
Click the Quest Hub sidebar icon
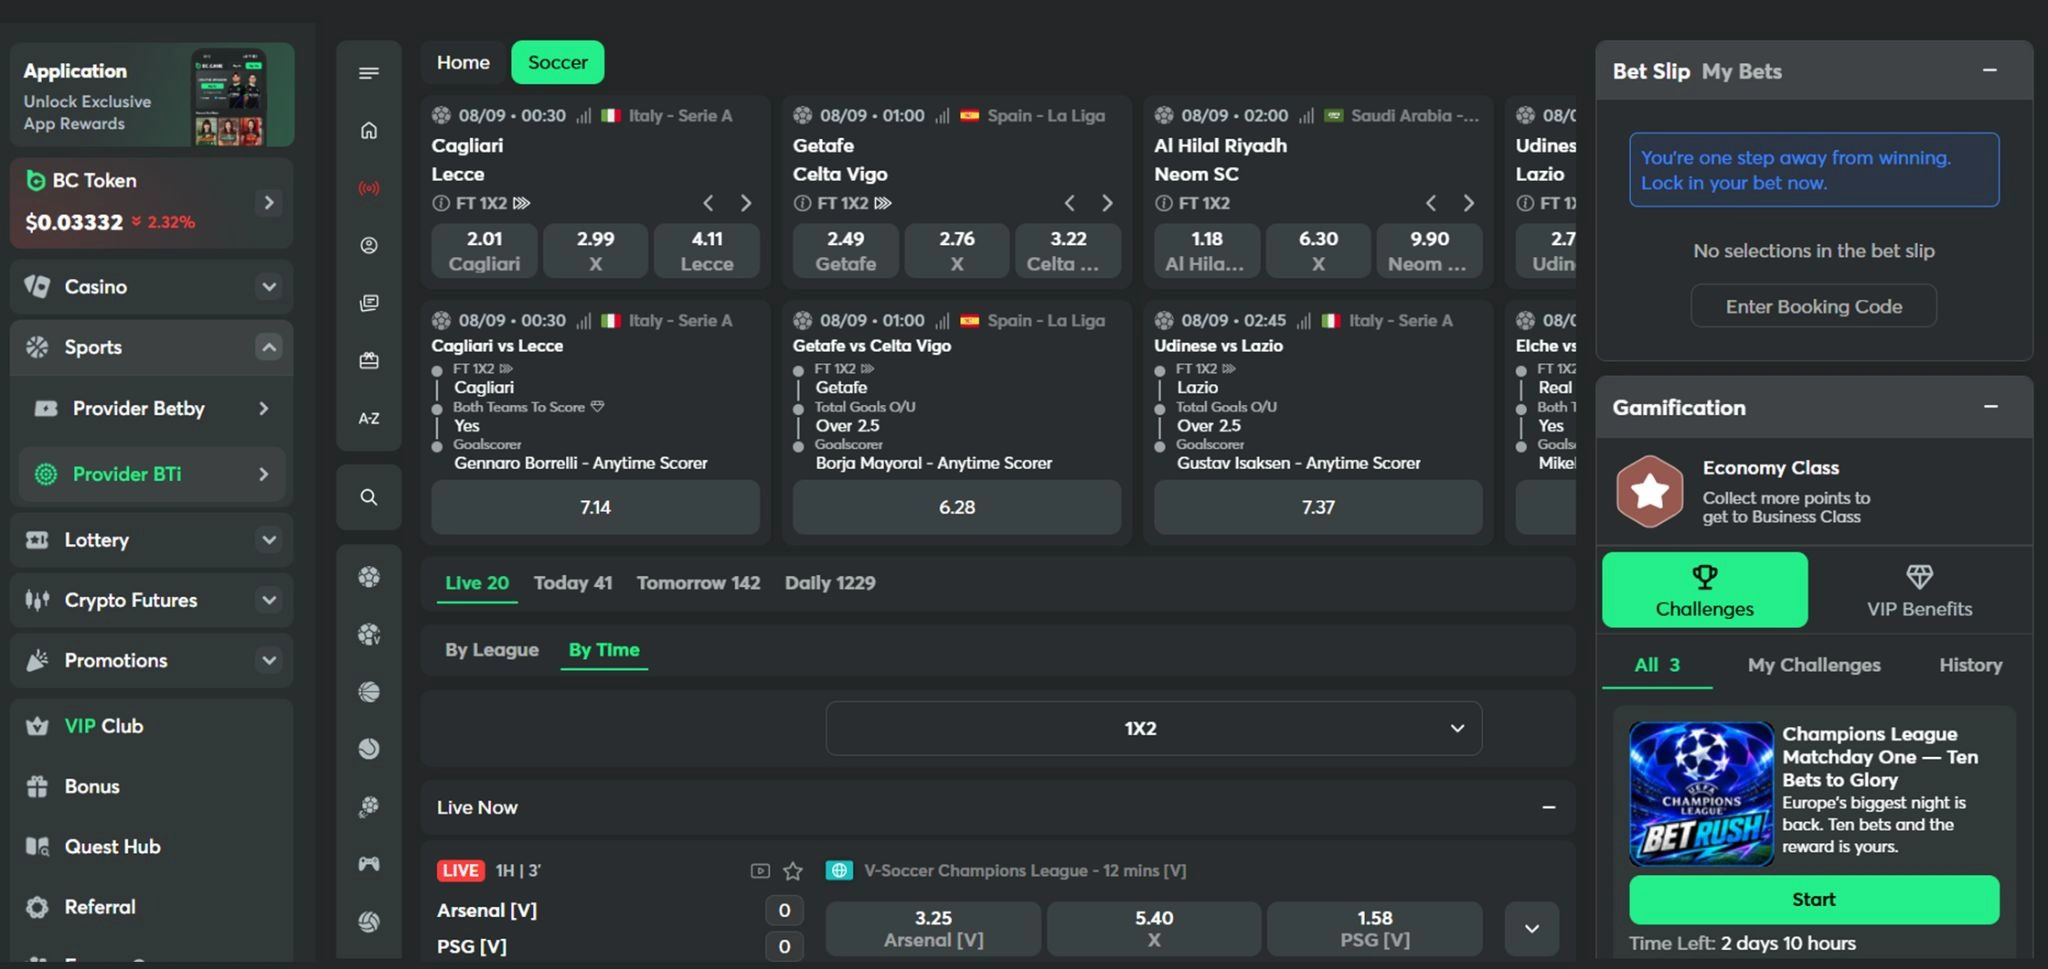click(37, 847)
